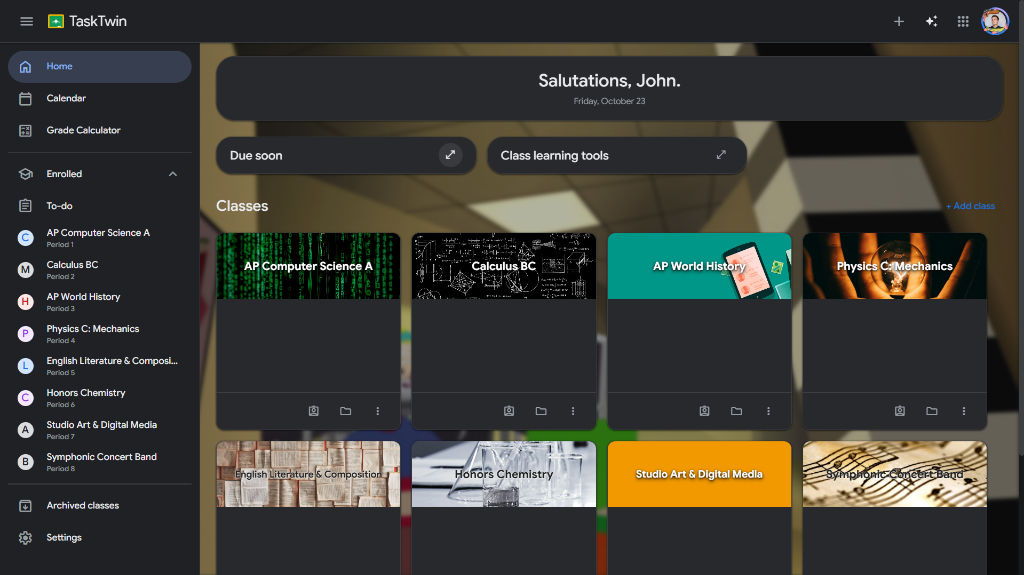Open the hamburger main menu
The image size is (1024, 575).
tap(26, 22)
